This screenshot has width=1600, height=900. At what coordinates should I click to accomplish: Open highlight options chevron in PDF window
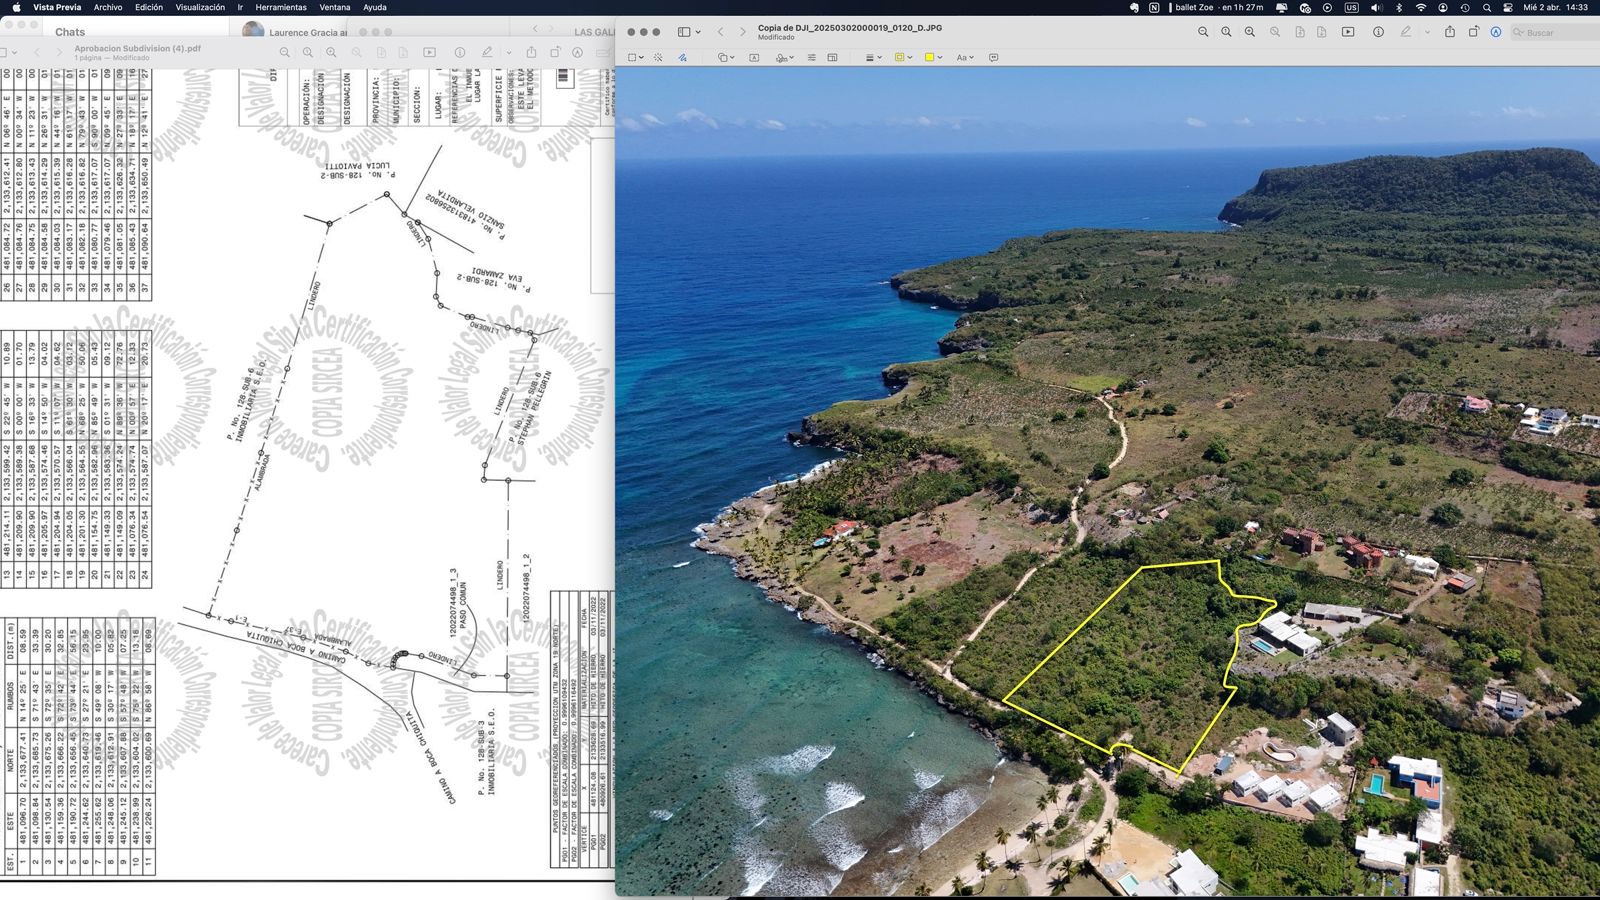click(x=509, y=52)
